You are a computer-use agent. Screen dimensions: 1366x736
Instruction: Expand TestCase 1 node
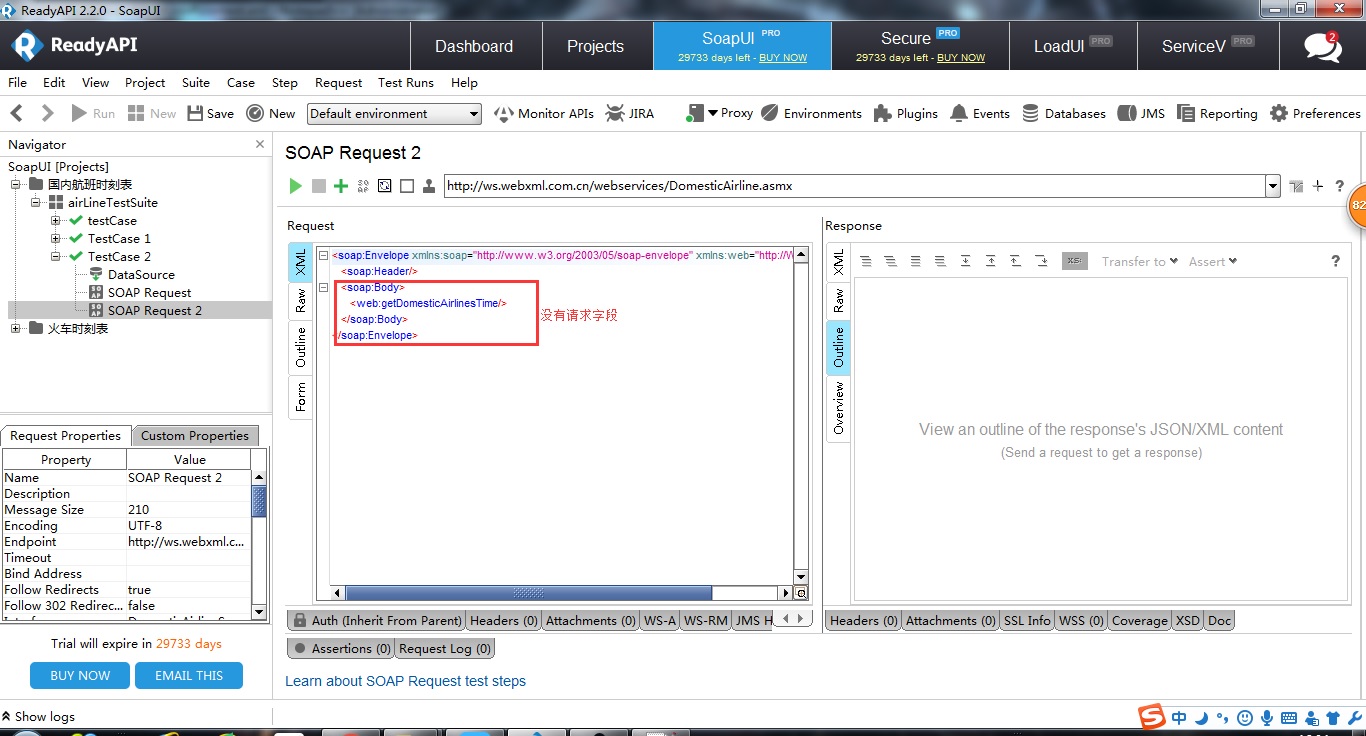click(56, 238)
